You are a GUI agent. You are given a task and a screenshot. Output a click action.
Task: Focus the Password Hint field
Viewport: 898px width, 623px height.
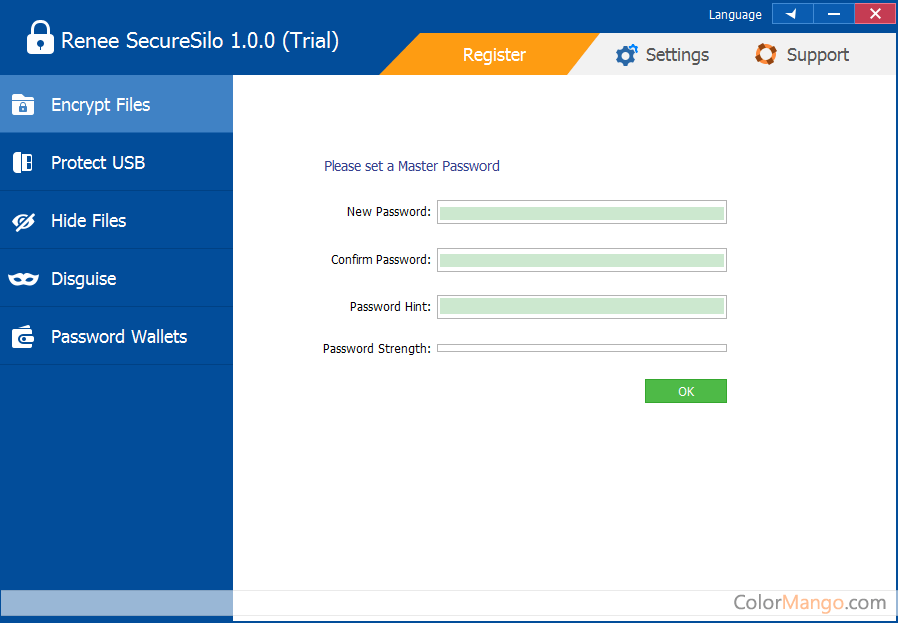pos(582,307)
